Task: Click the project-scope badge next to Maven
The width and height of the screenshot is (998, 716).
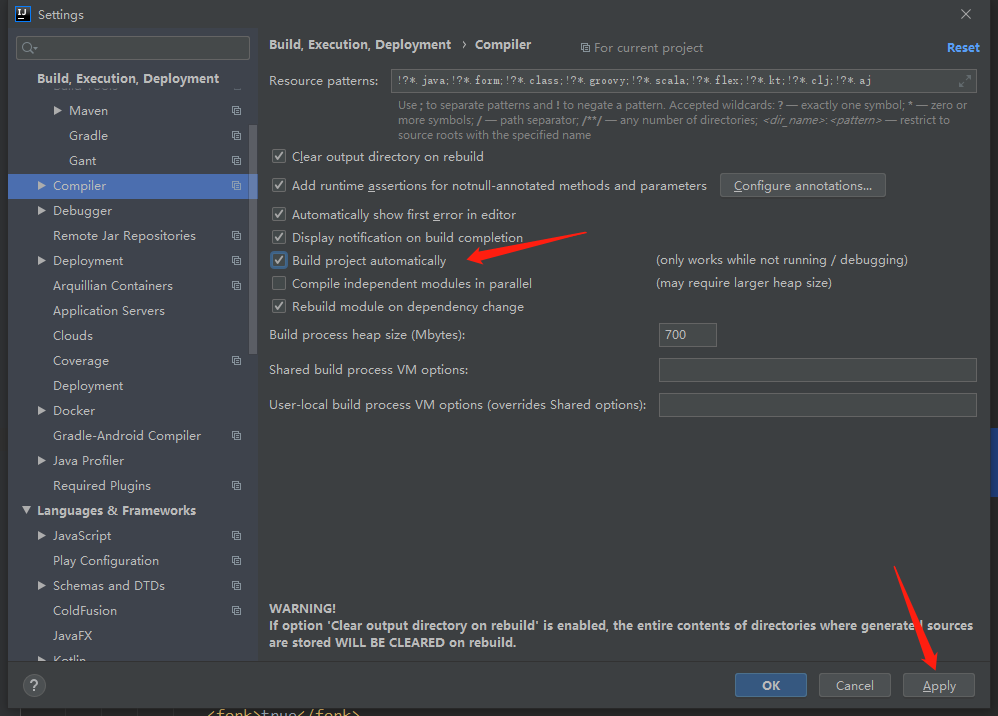Action: 237,110
